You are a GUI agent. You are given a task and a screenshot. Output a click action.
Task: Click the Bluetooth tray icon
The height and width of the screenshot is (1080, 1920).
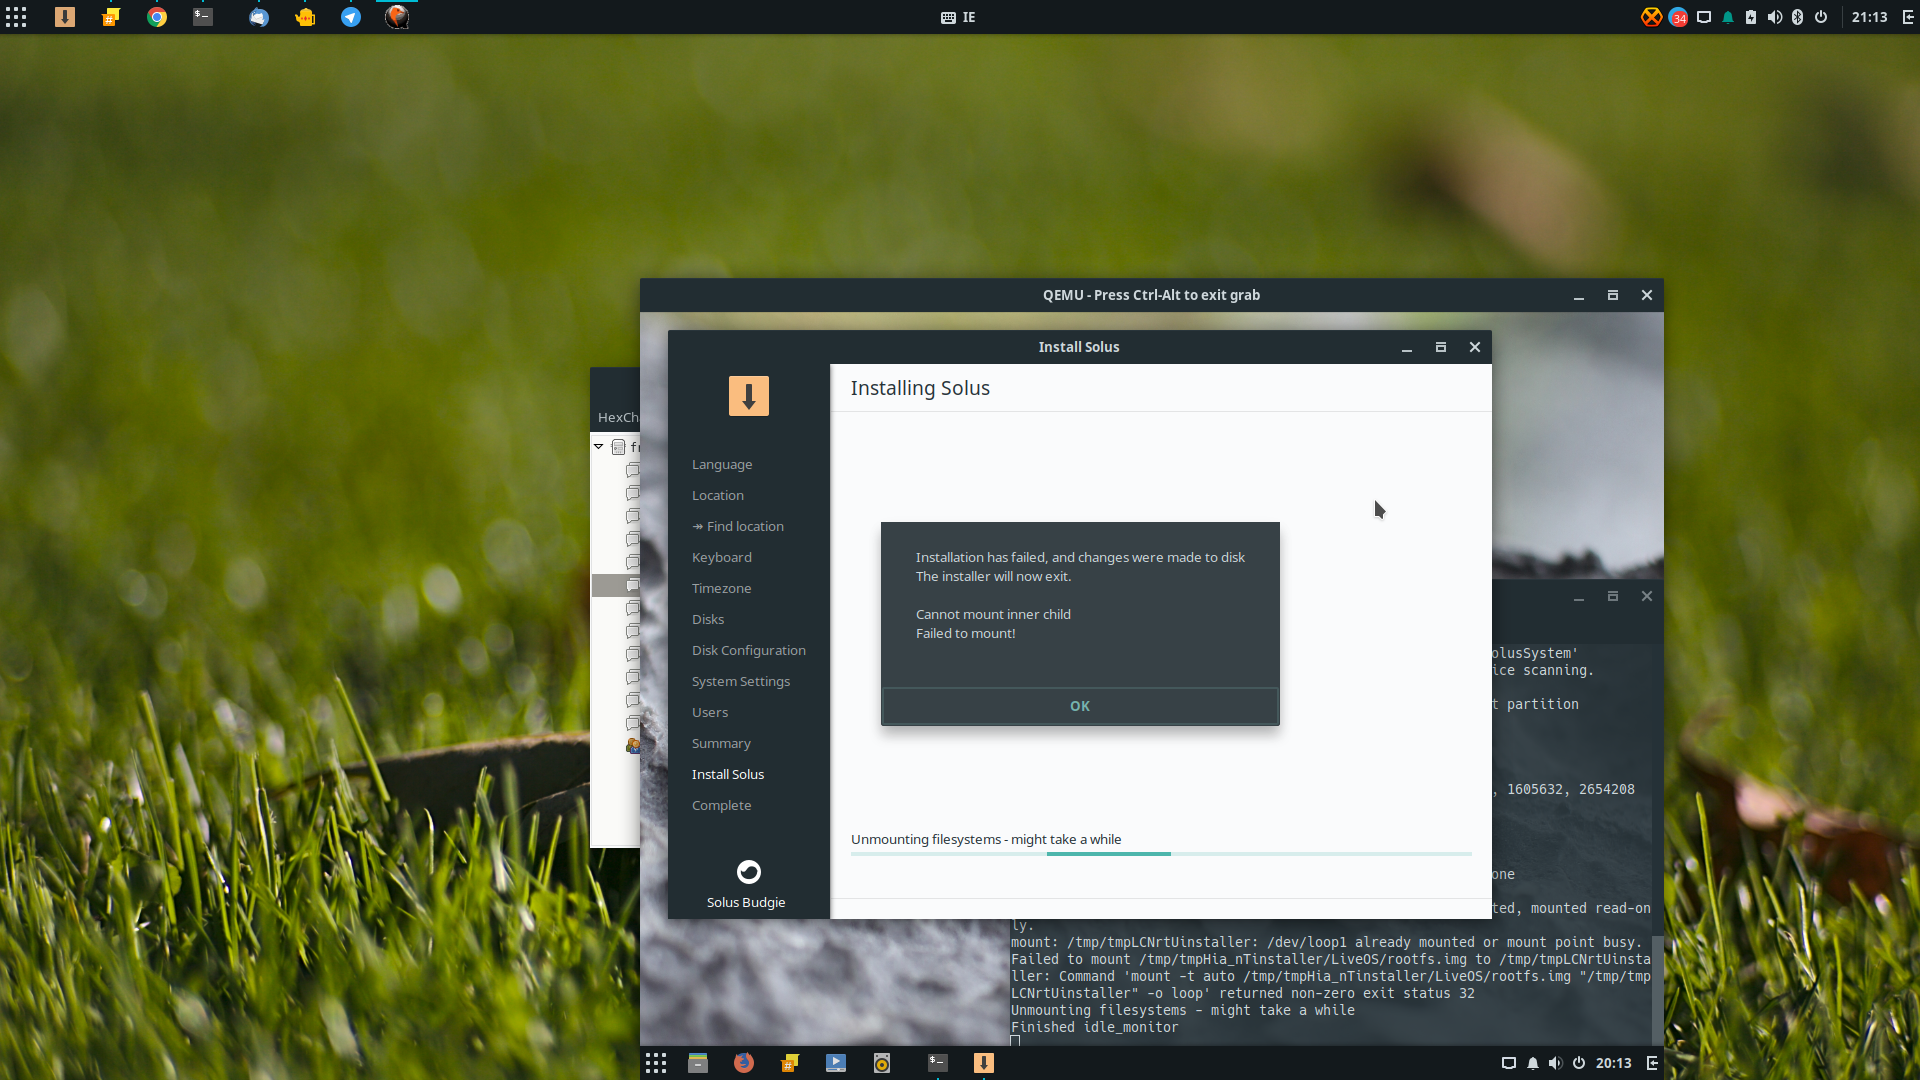pyautogui.click(x=1797, y=17)
